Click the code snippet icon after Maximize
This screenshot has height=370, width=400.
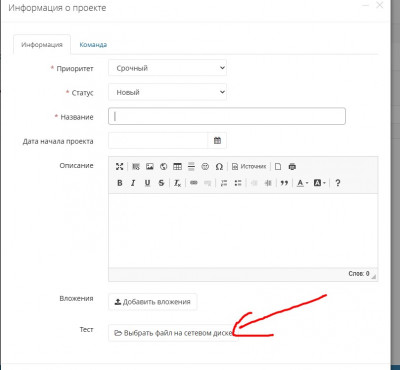[136, 166]
